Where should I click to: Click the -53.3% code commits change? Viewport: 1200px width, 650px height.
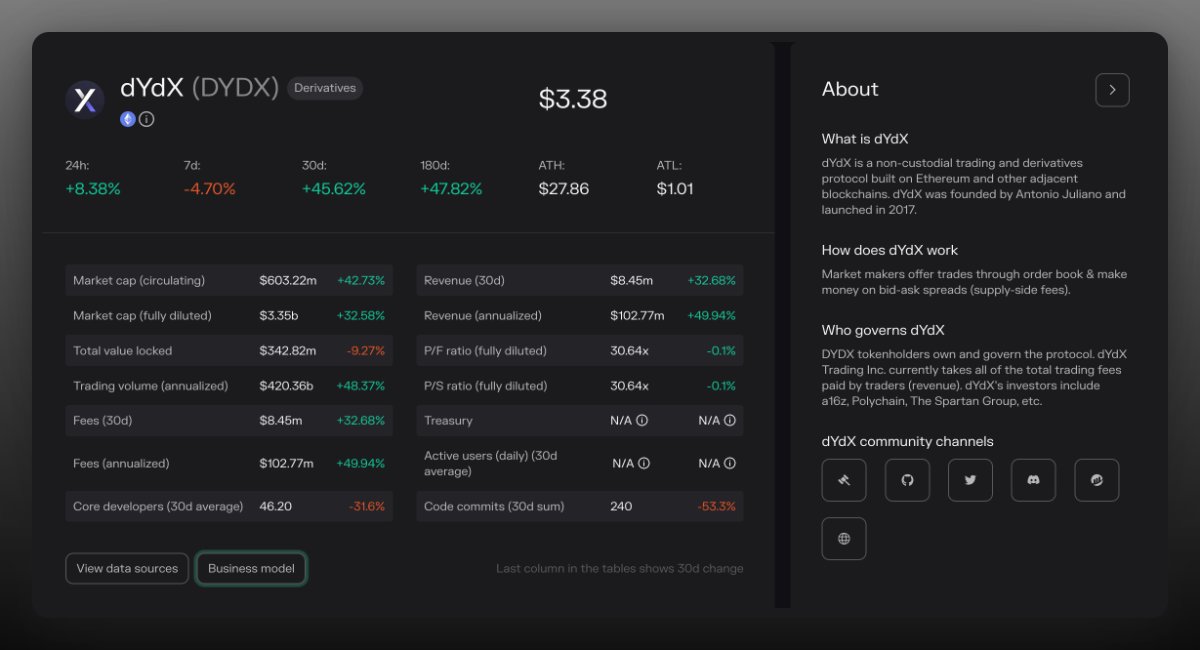pos(716,507)
